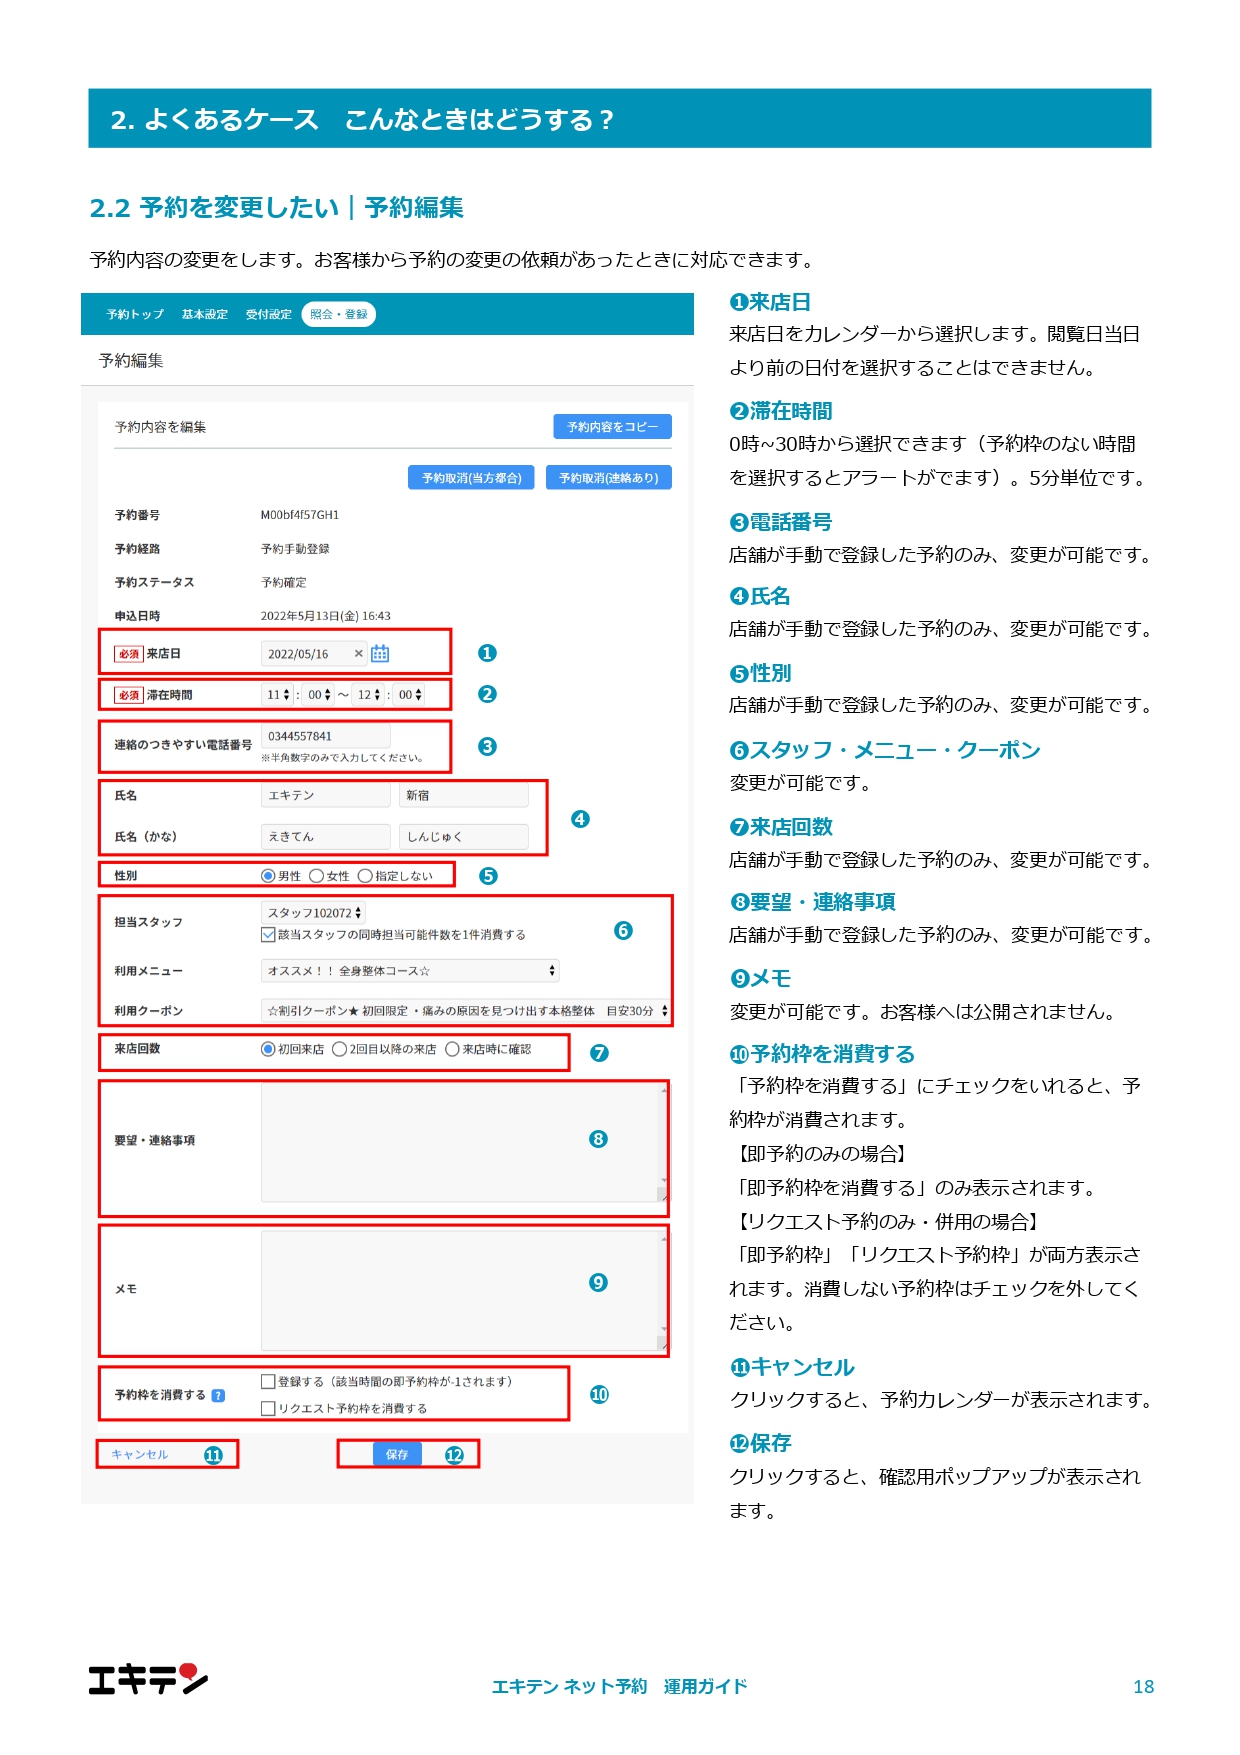Click the 来店日 date field 2022/05/16
The image size is (1240, 1755).
pyautogui.click(x=314, y=654)
